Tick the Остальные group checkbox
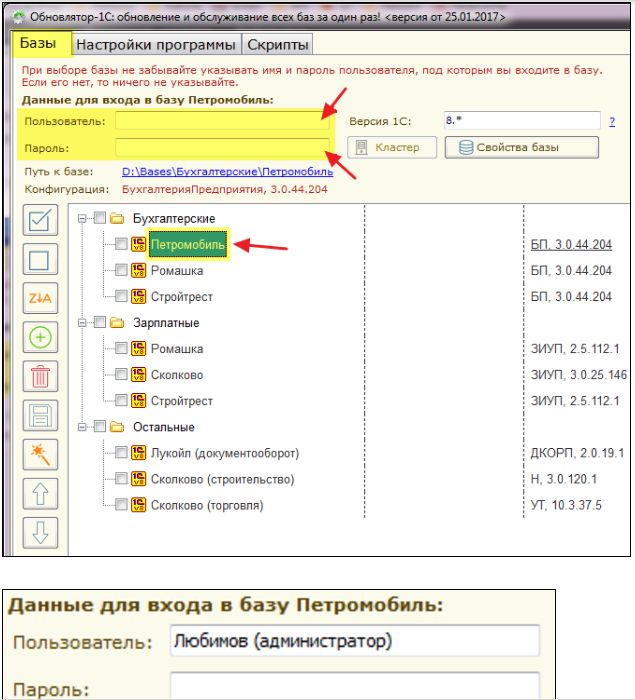Screen dimensions: 635x700 (100, 426)
